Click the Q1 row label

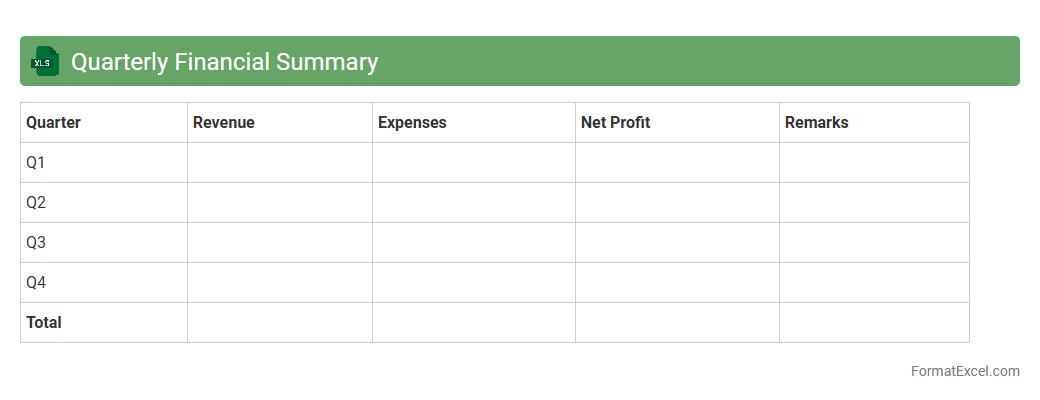[36, 163]
